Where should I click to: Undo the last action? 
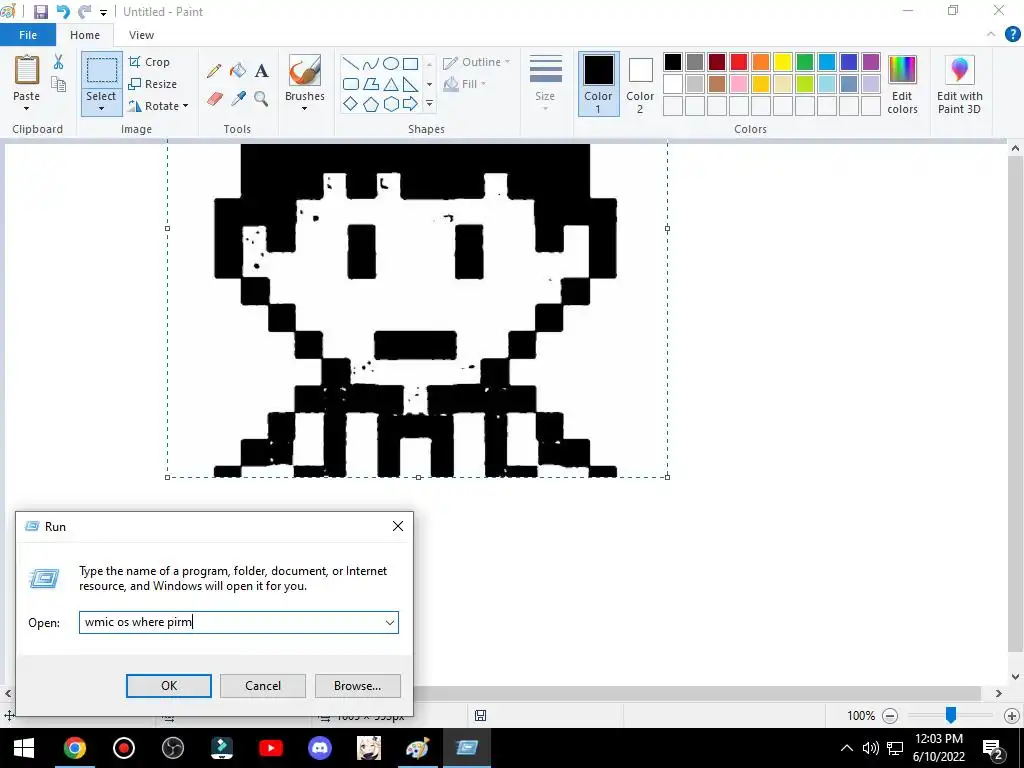pyautogui.click(x=63, y=12)
